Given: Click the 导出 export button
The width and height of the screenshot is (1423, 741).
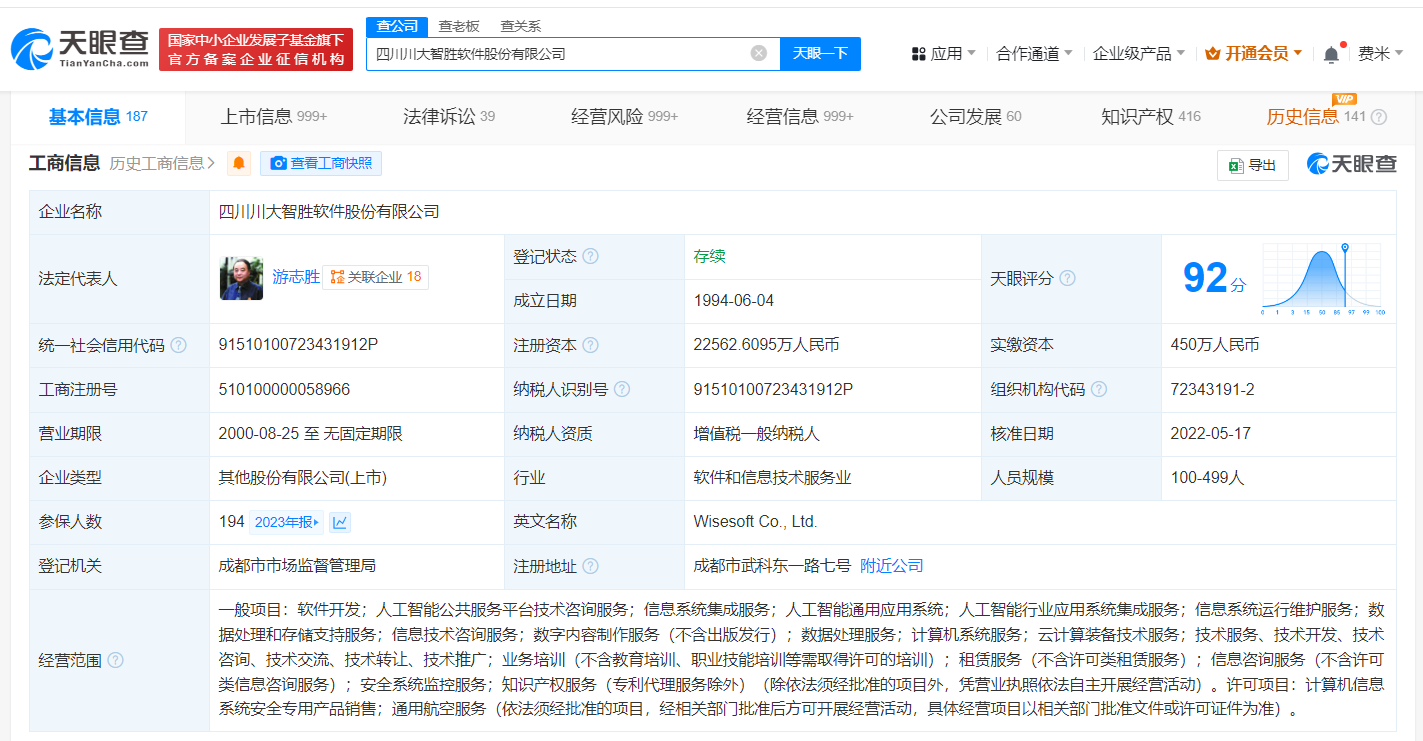Looking at the screenshot, I should pyautogui.click(x=1252, y=165).
